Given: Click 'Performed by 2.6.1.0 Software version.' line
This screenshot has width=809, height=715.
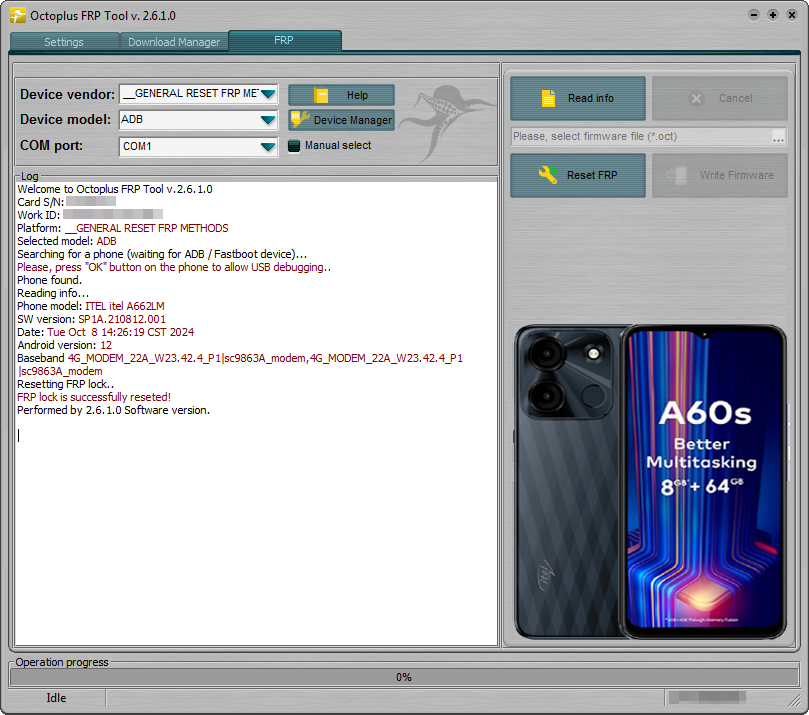Looking at the screenshot, I should [114, 410].
